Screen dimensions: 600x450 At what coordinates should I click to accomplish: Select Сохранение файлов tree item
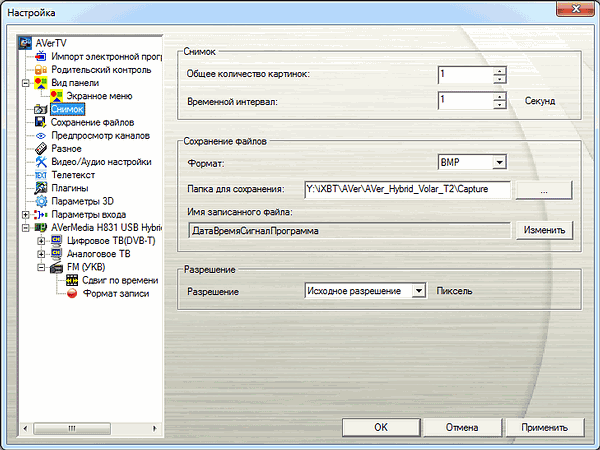click(92, 122)
